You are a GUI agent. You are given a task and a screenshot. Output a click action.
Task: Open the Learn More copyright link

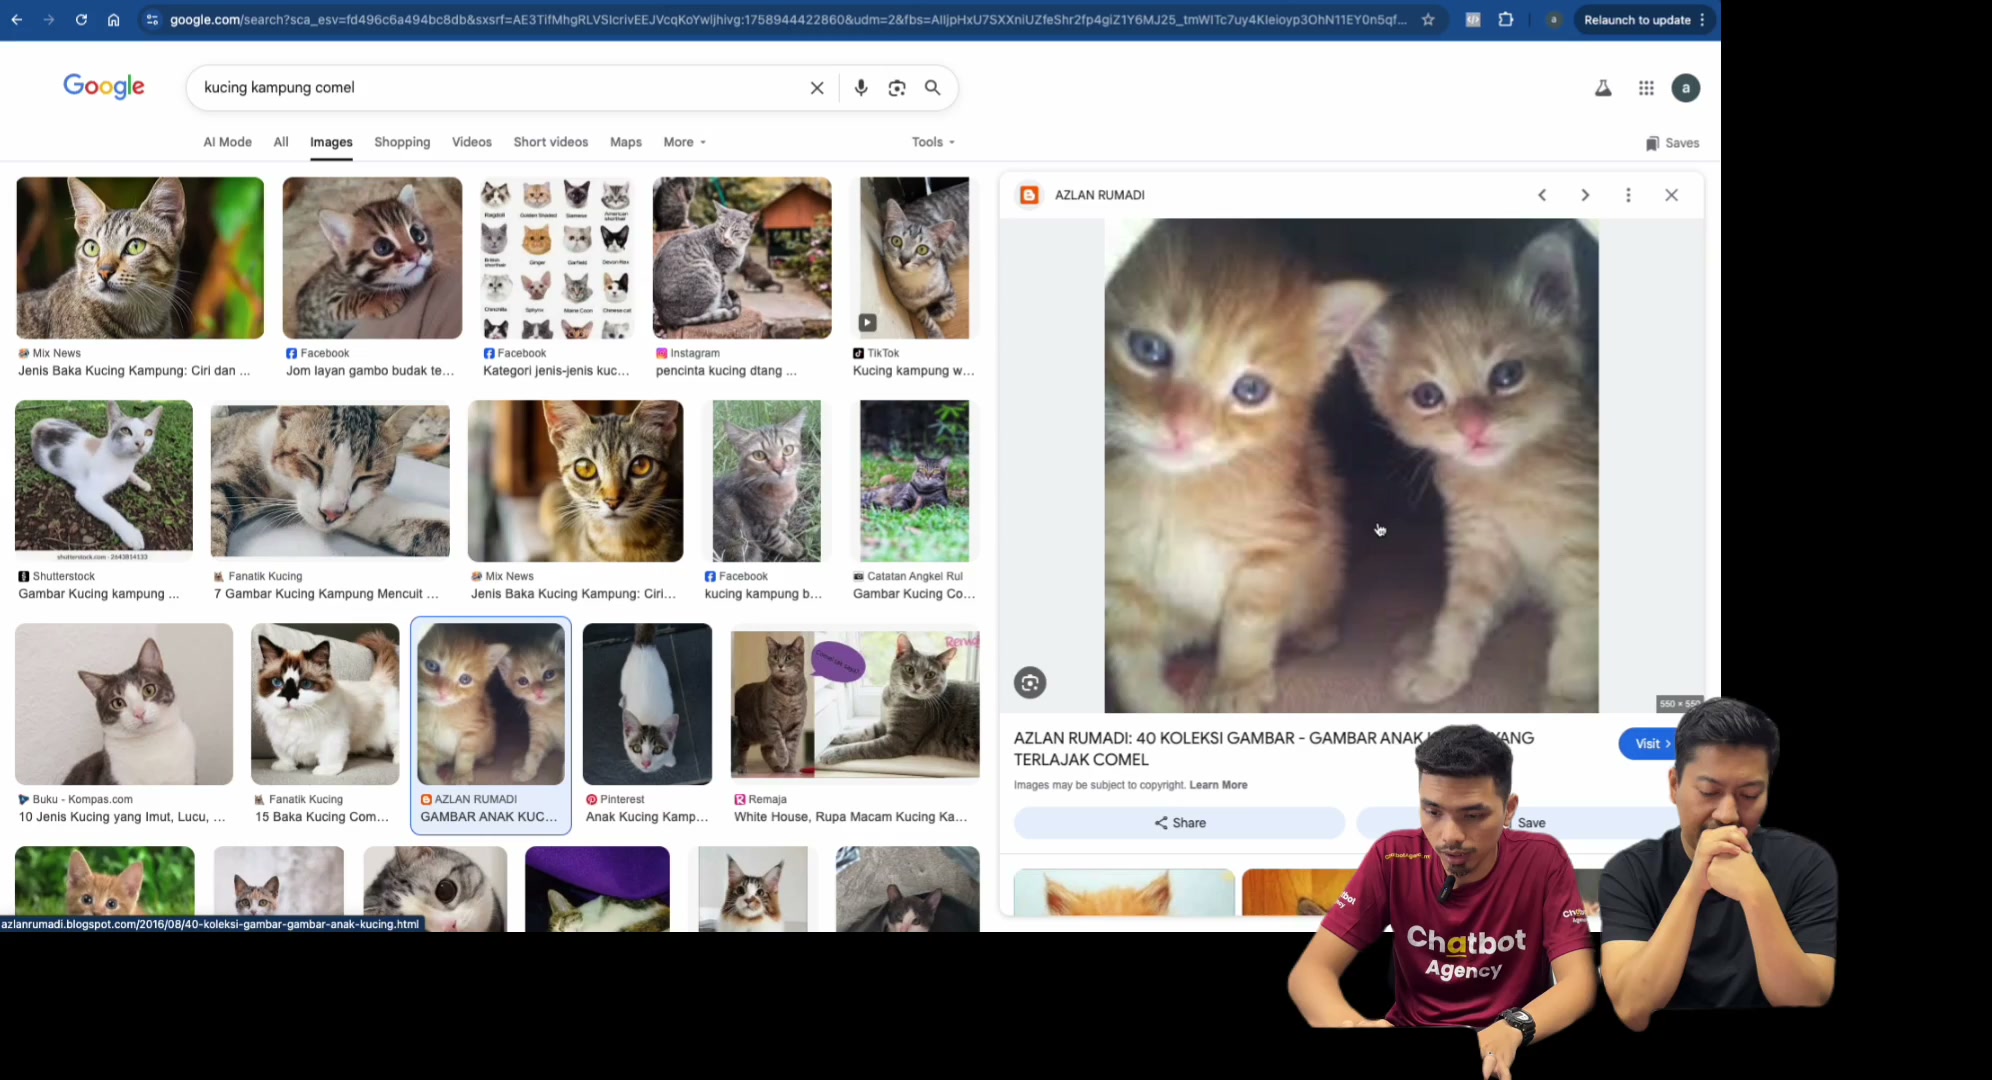[x=1218, y=785]
